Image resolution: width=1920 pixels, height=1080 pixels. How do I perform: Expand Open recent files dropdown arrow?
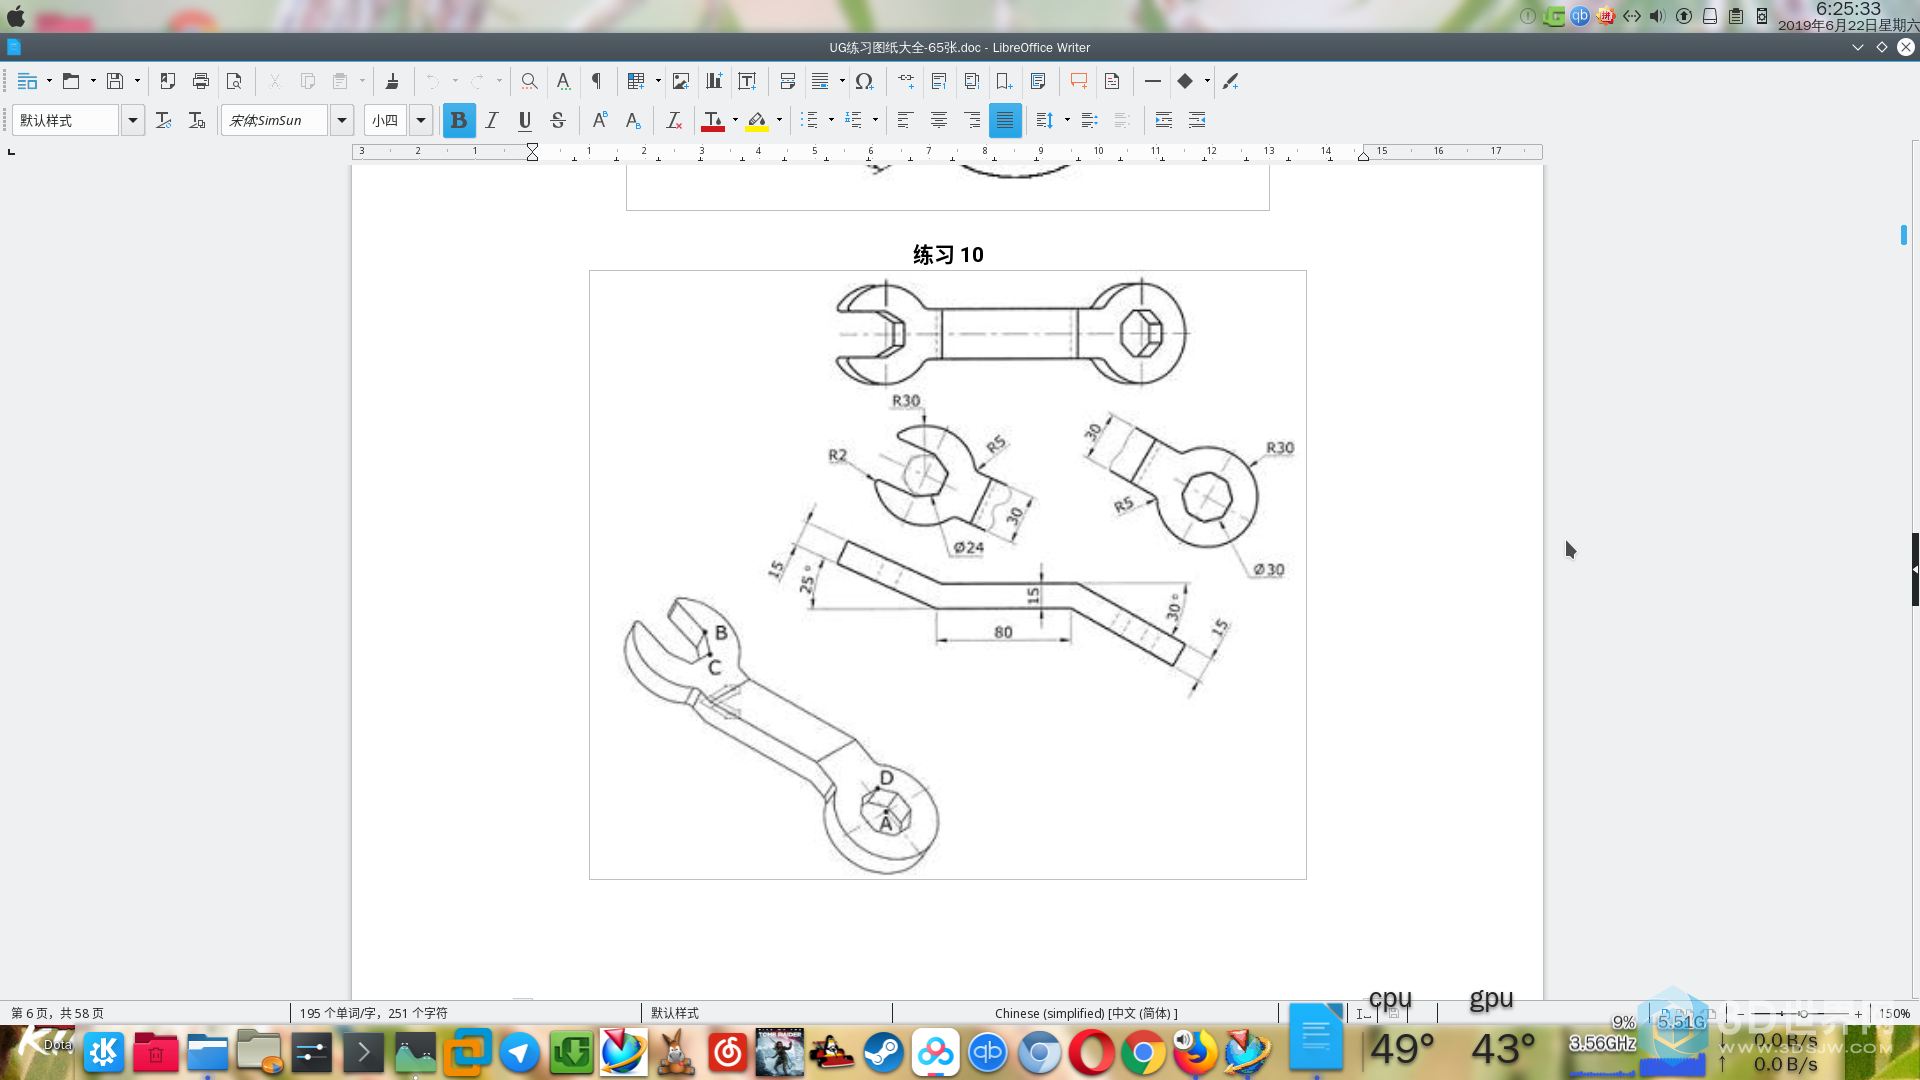(x=93, y=81)
